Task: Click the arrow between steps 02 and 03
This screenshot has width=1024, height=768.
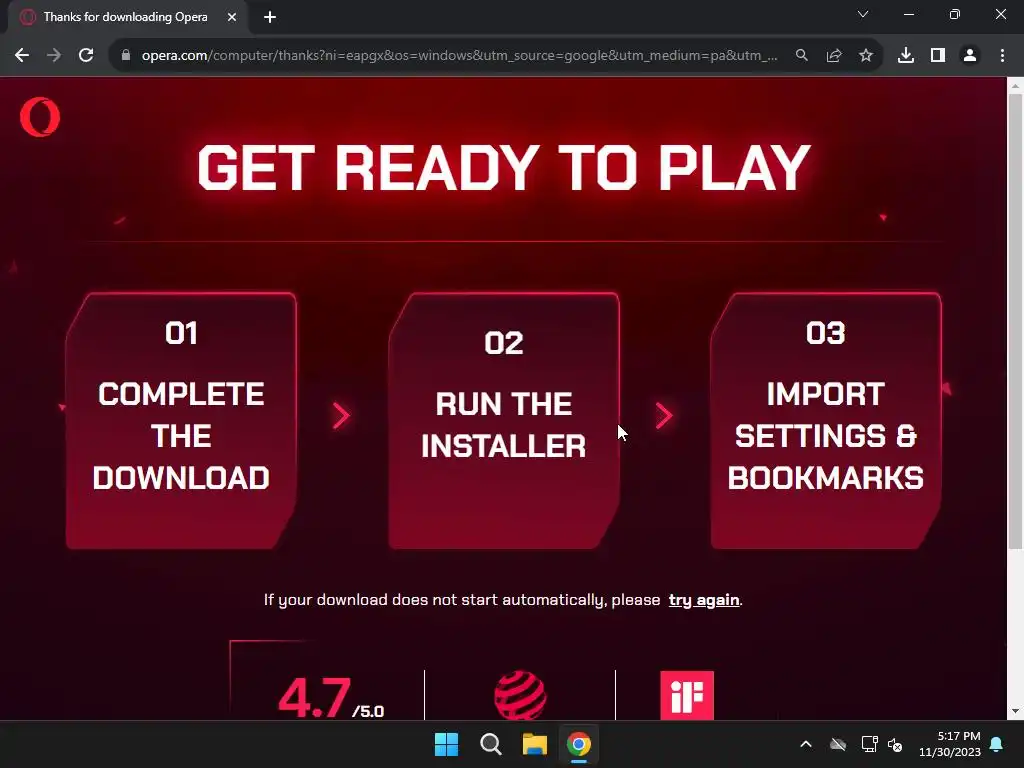Action: (x=664, y=415)
